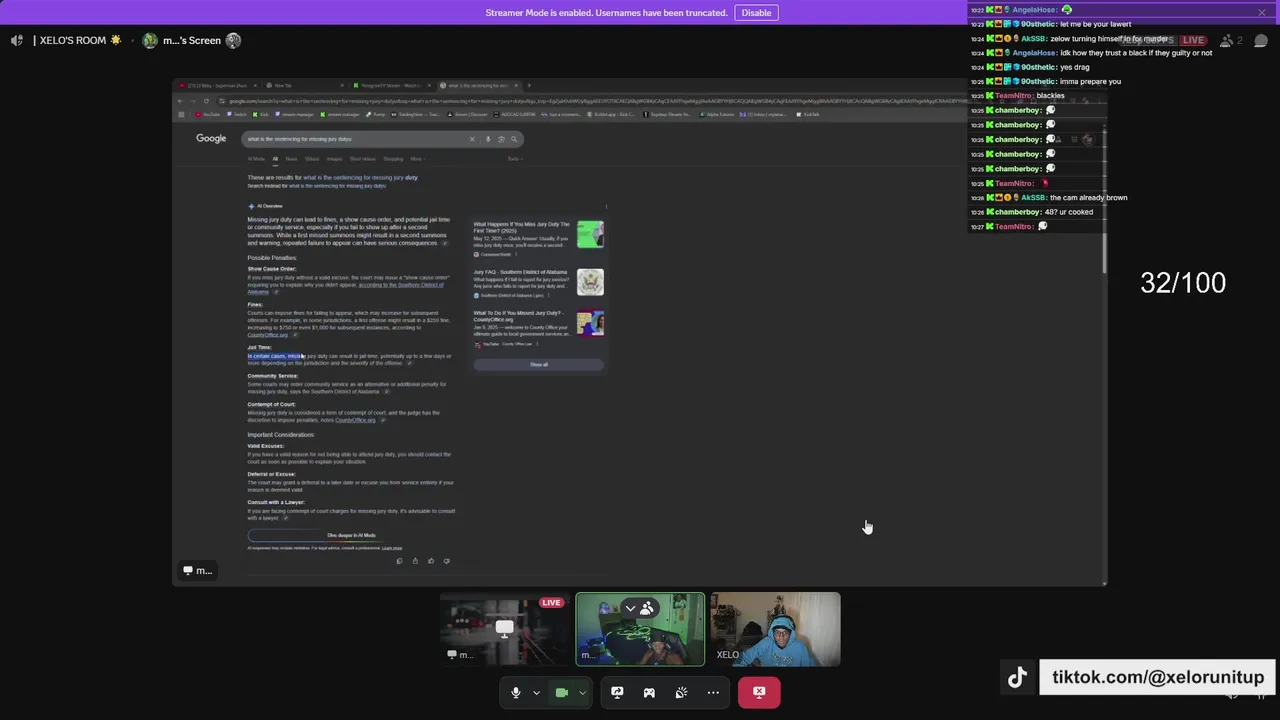Click the streamed page's scrollbar
The image size is (1280, 720).
(1105, 200)
